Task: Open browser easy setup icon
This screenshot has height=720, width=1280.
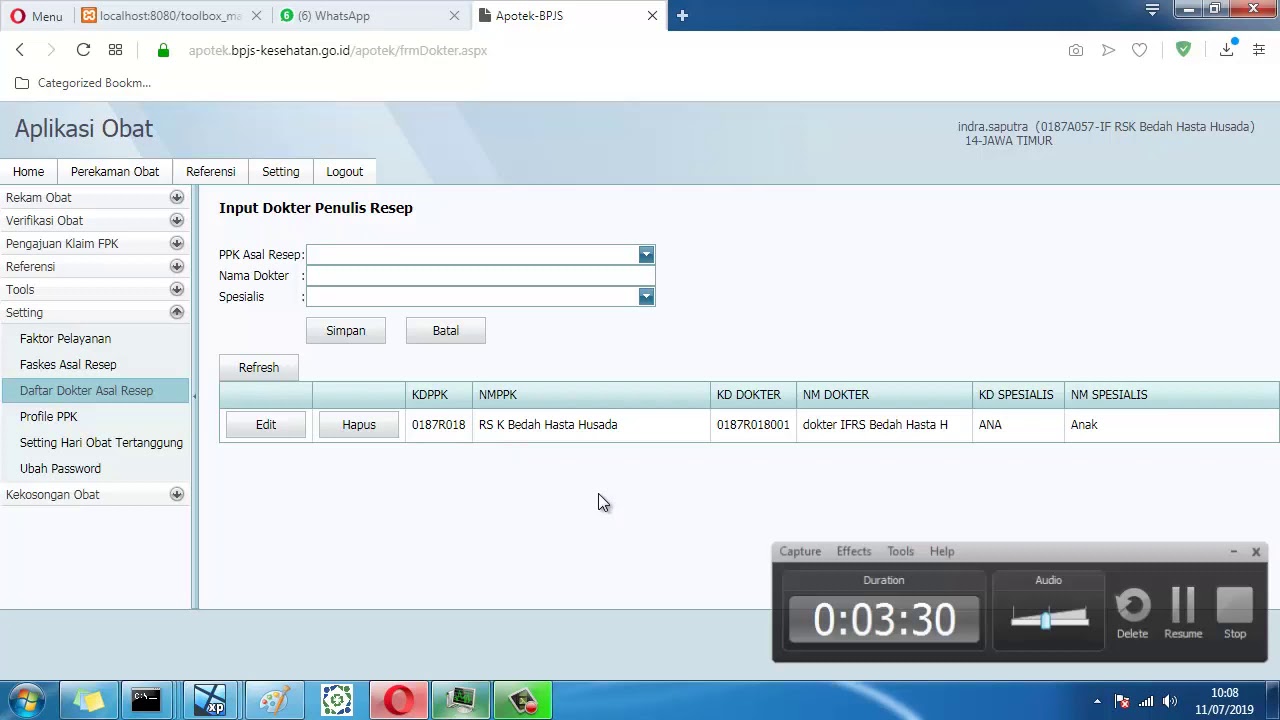Action: pos(1259,49)
